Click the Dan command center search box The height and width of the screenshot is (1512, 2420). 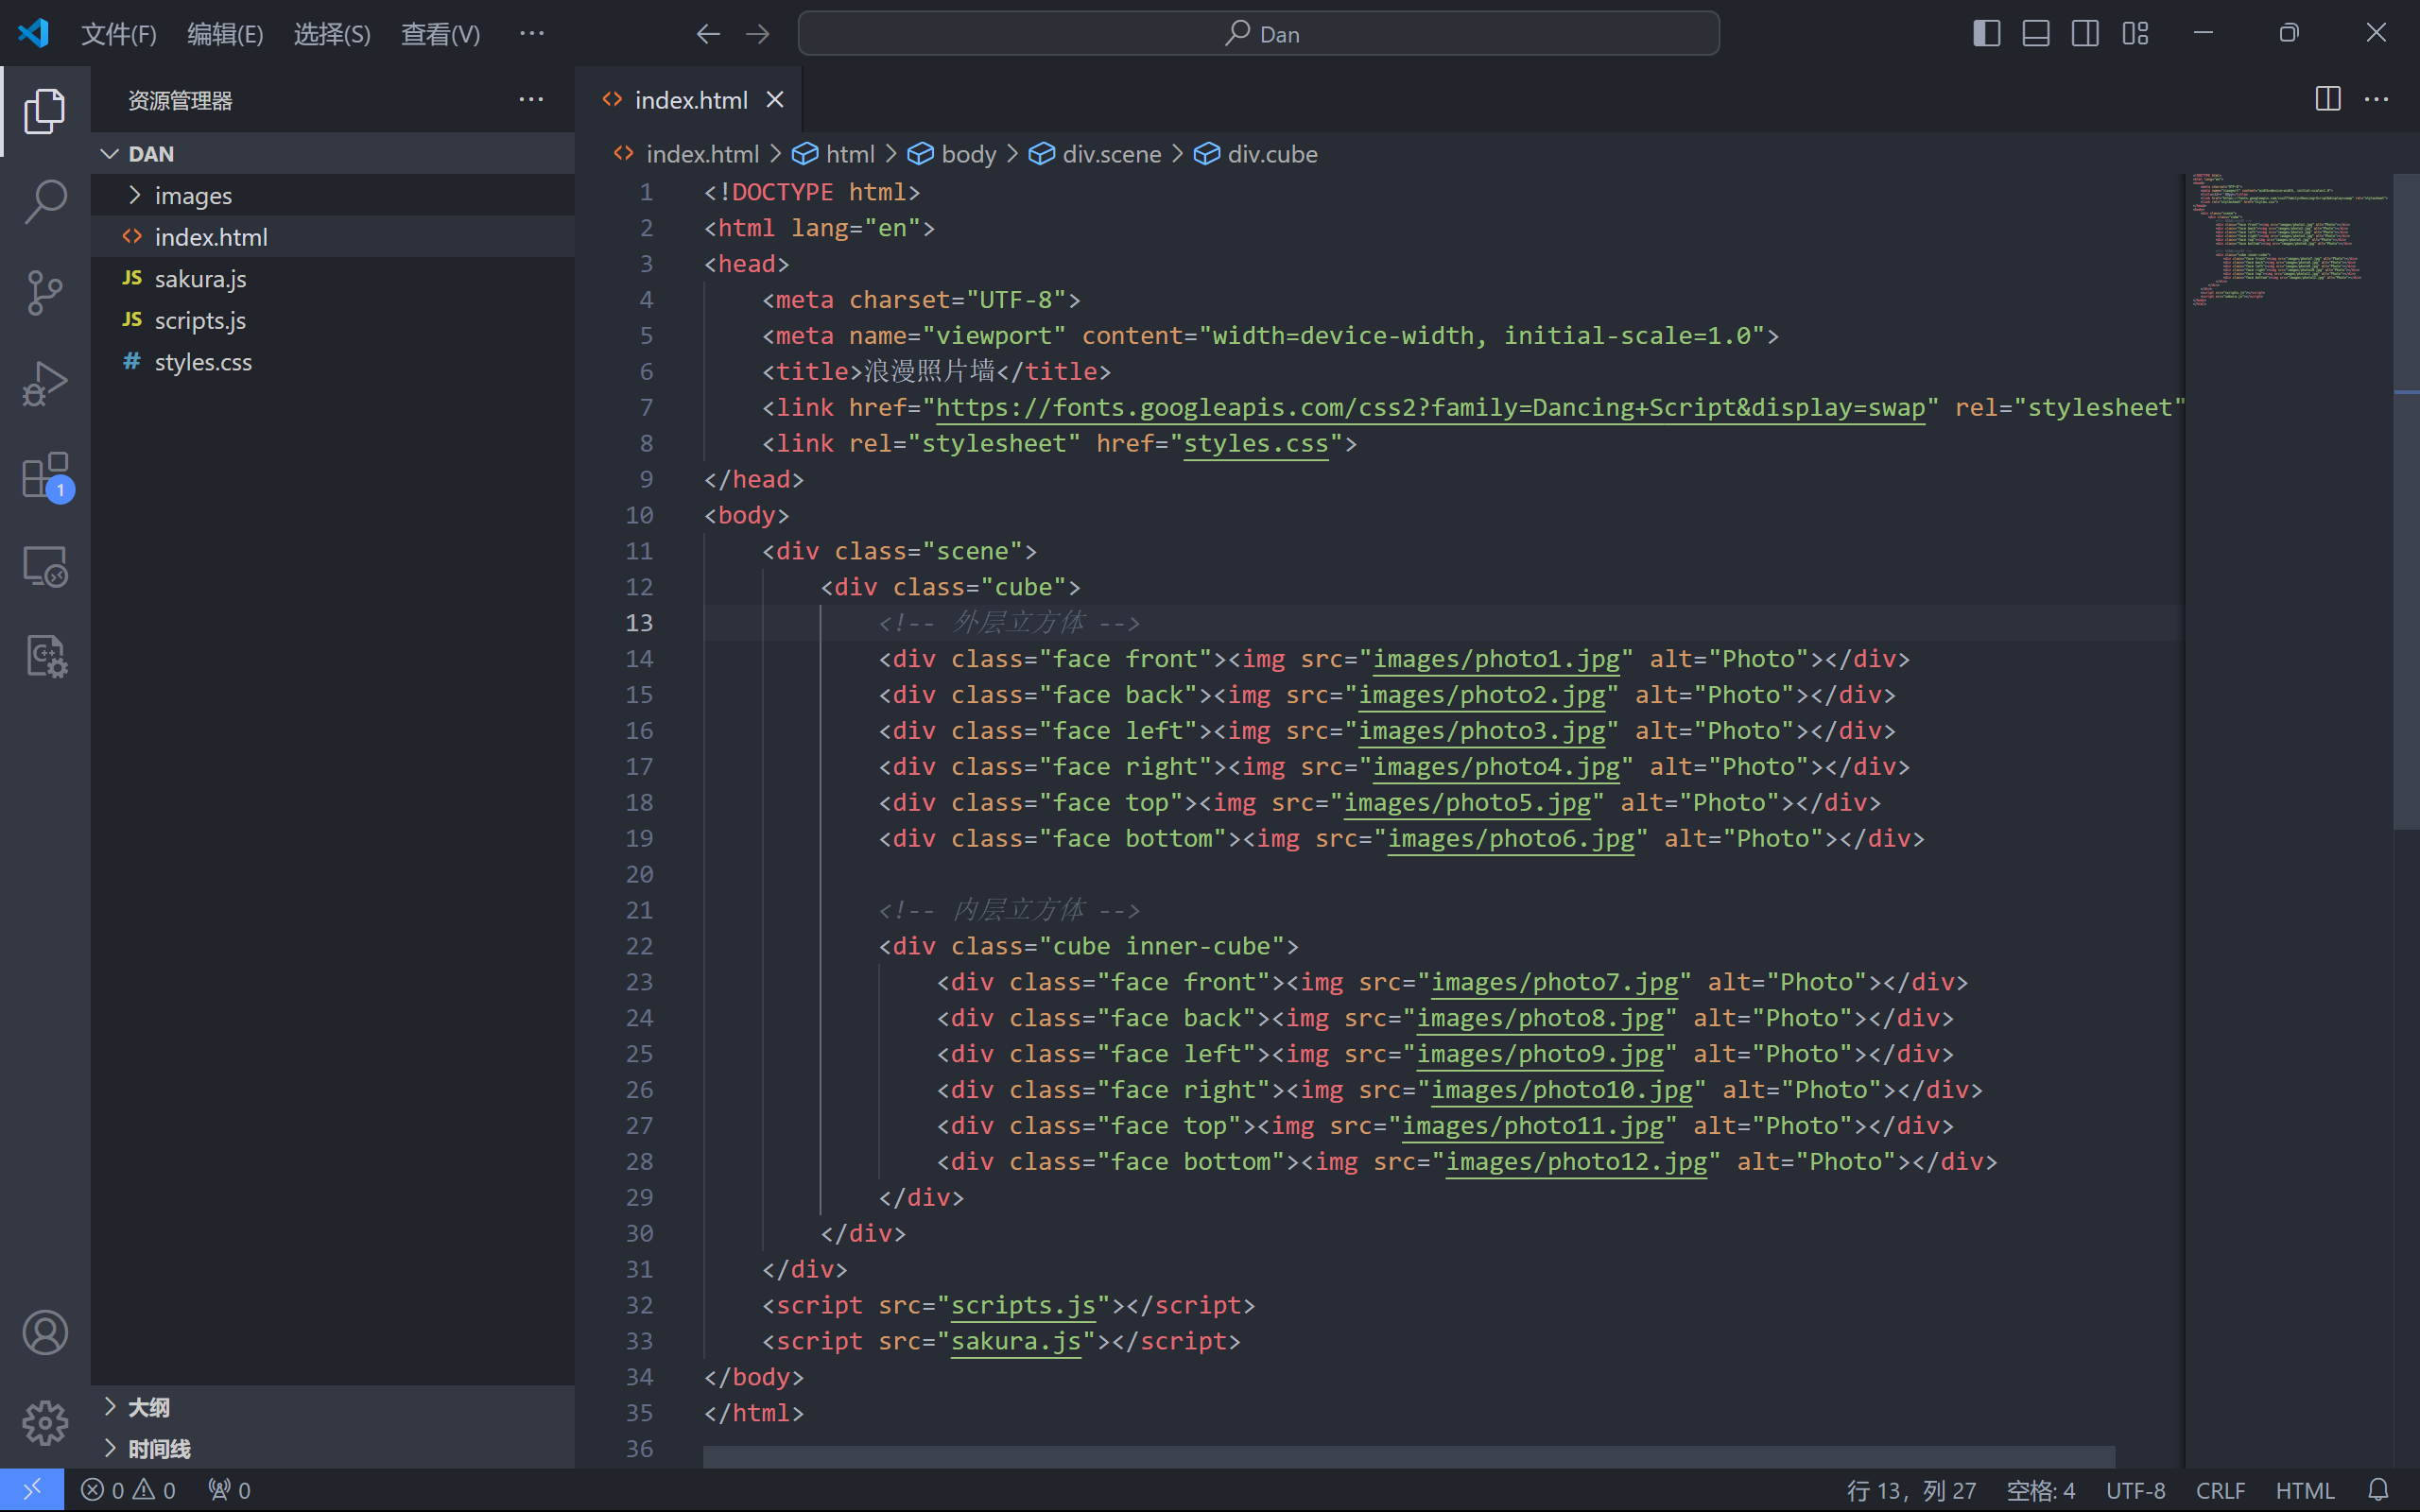pos(1258,34)
